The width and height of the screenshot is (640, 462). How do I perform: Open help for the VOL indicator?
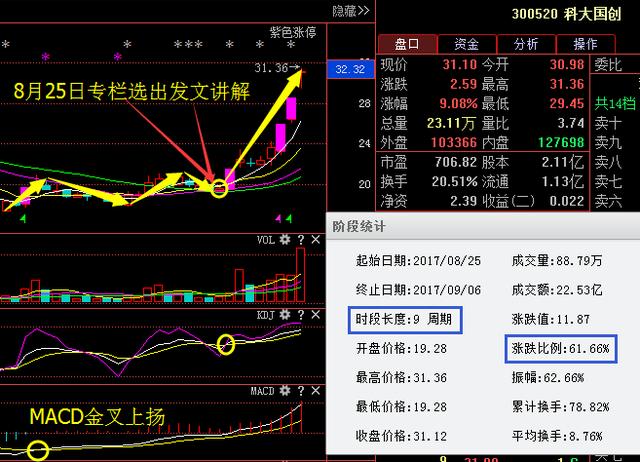point(299,240)
